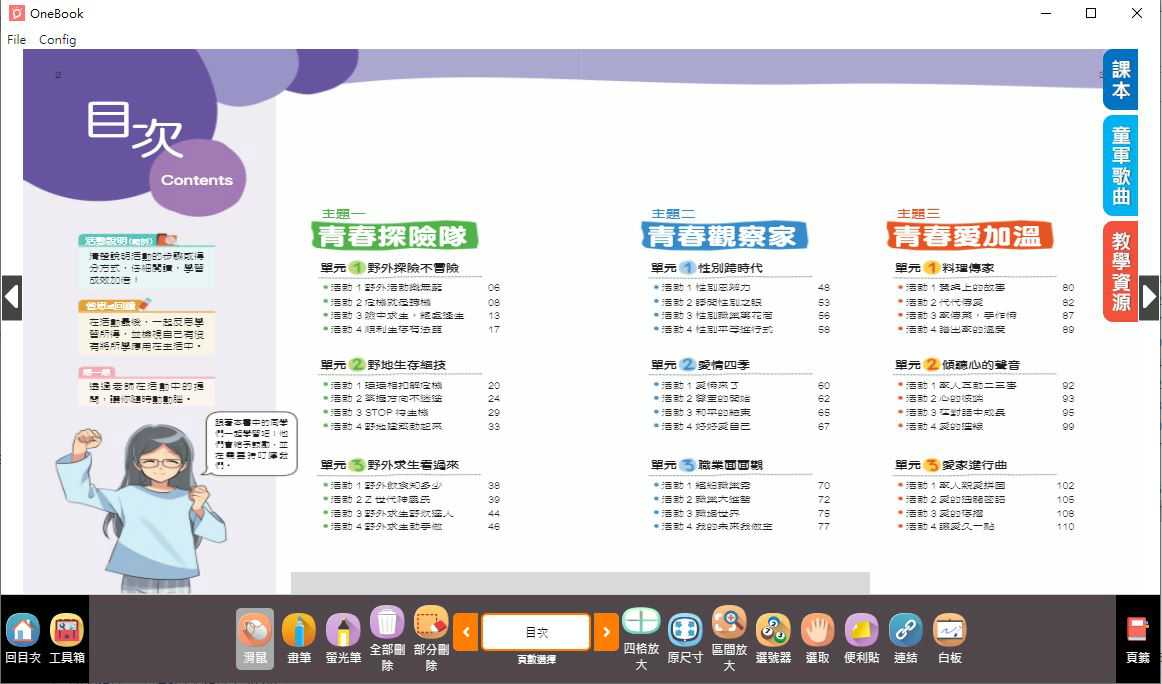The image size is (1162, 684).
Task: Click page number 110 in contents
Action: tap(1065, 526)
